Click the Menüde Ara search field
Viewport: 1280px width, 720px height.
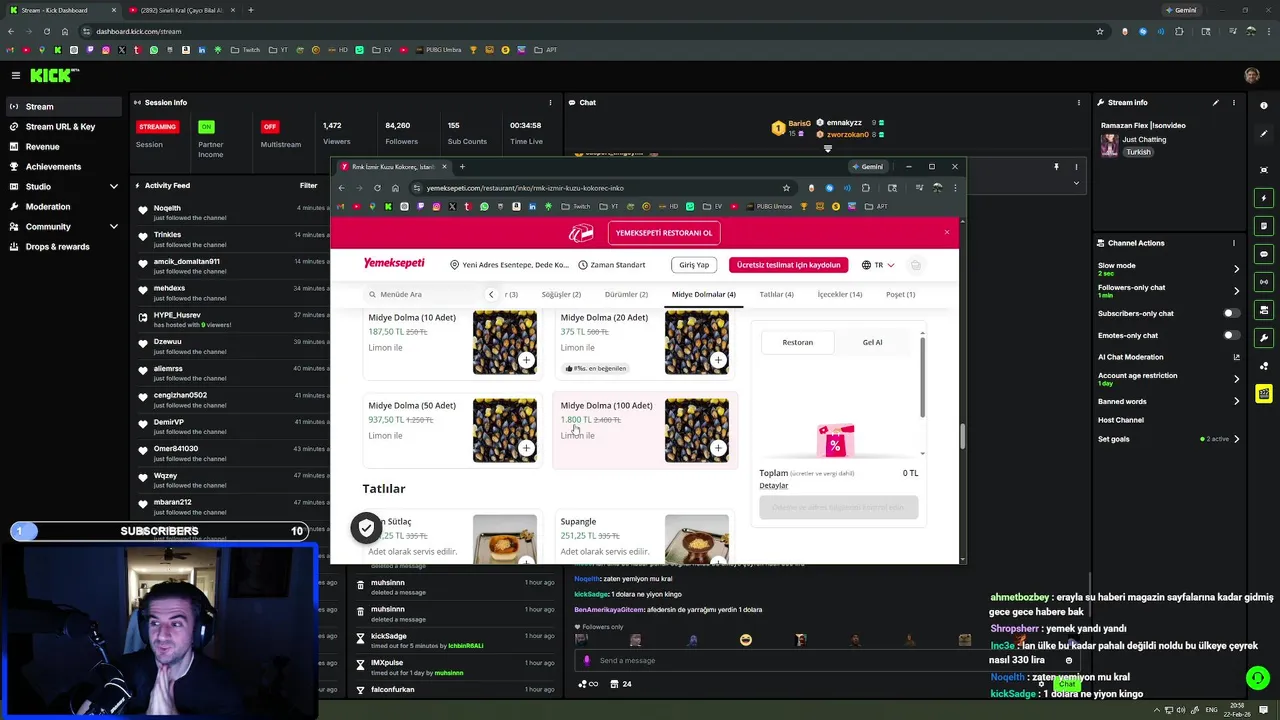point(420,294)
